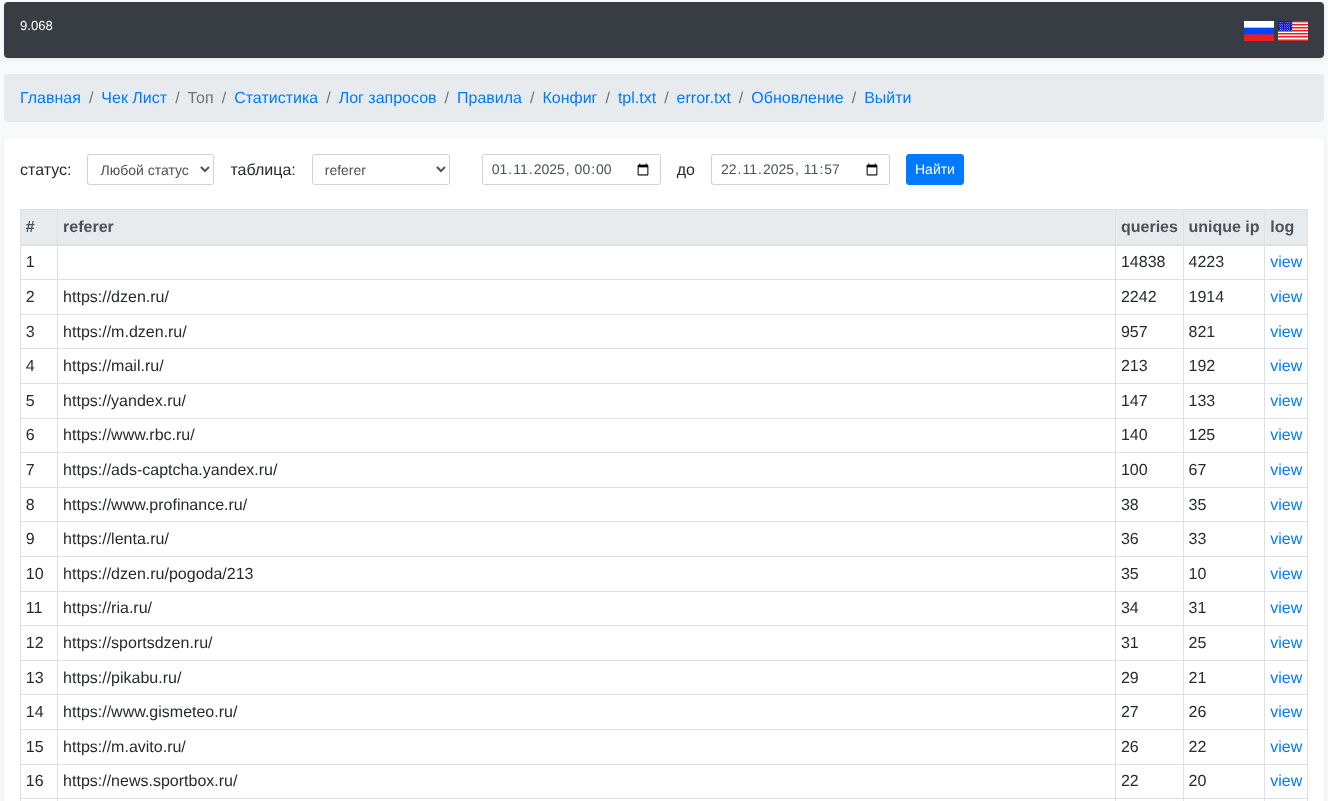Open the Лог запросов page
The image size is (1328, 801).
pyautogui.click(x=387, y=98)
